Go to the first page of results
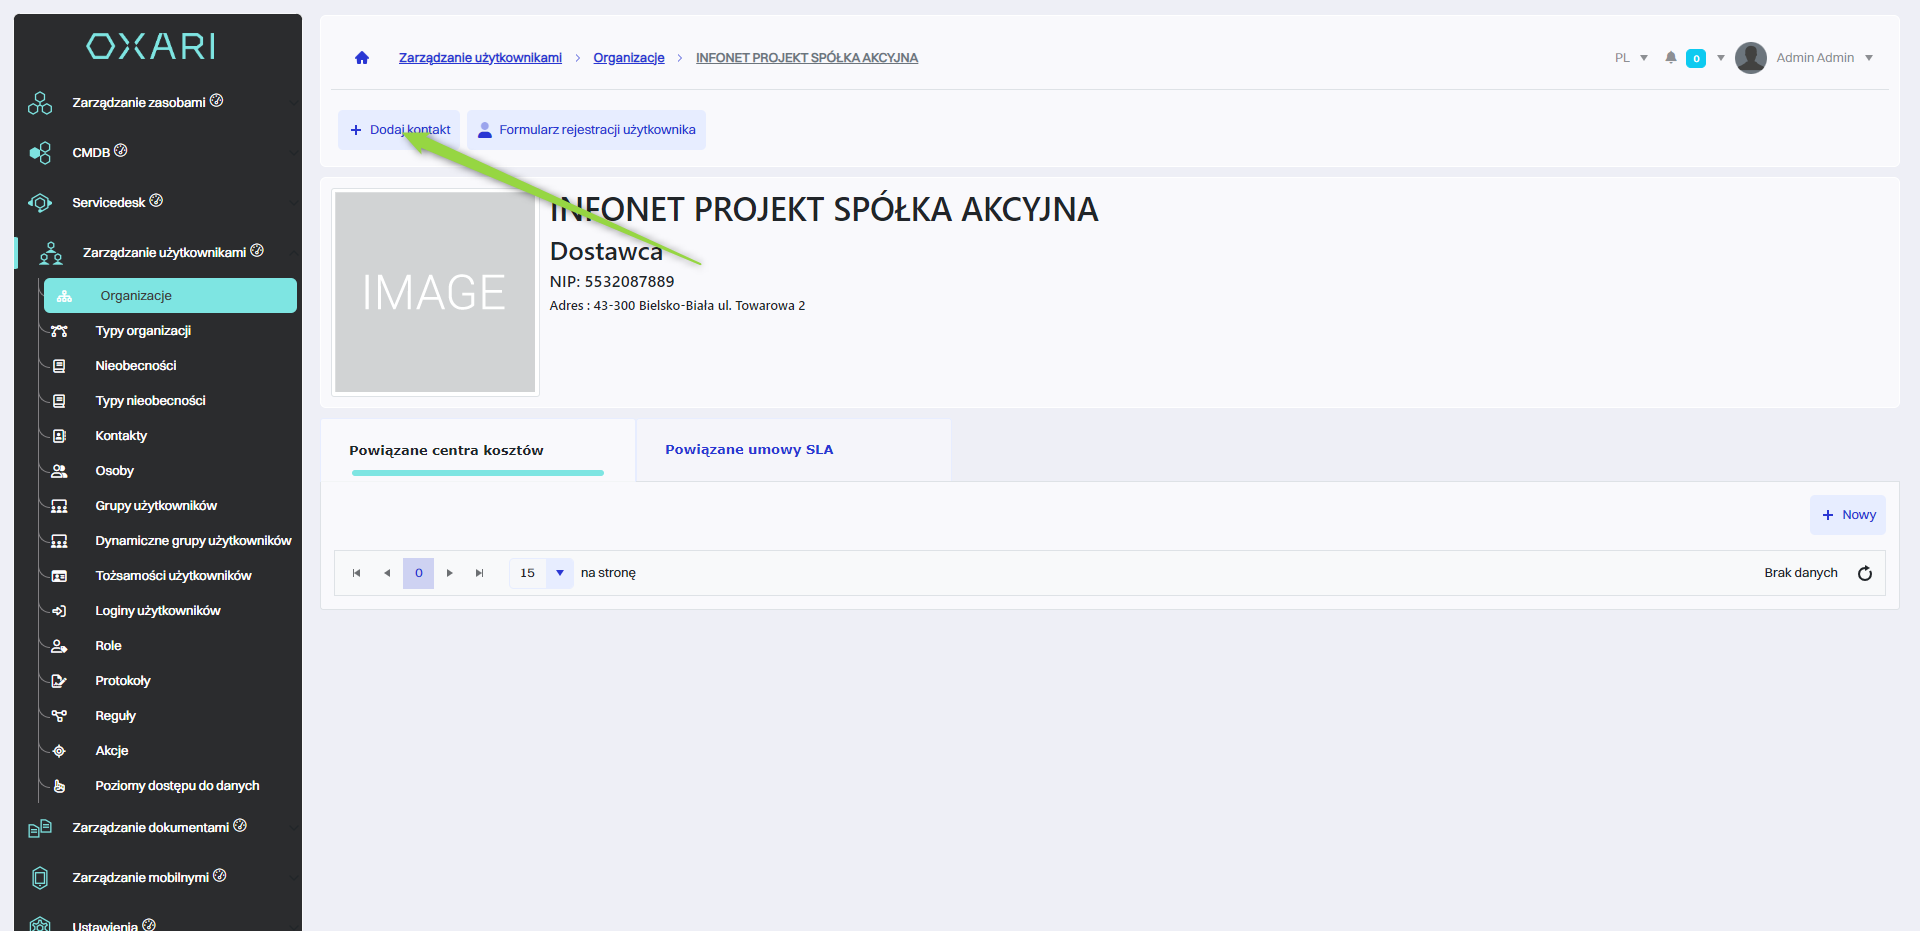The width and height of the screenshot is (1920, 931). (356, 573)
